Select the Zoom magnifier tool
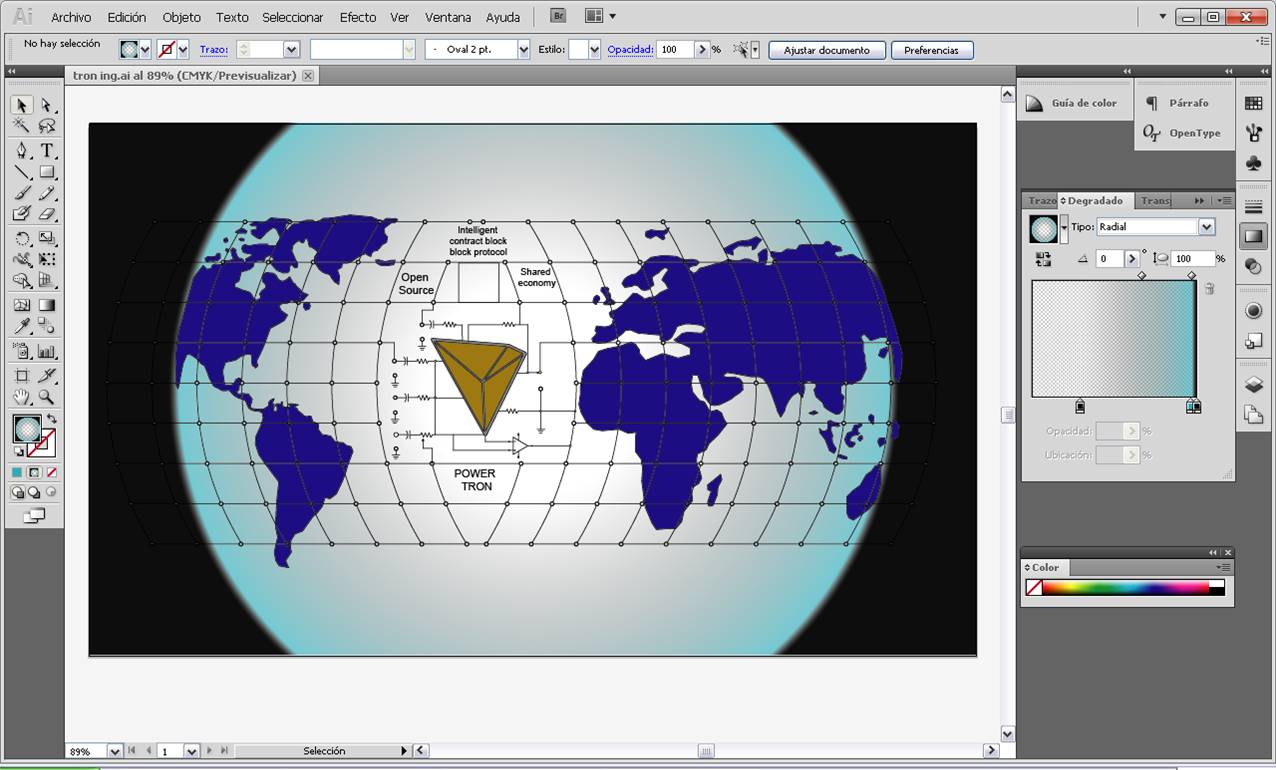This screenshot has width=1276, height=770. [46, 397]
